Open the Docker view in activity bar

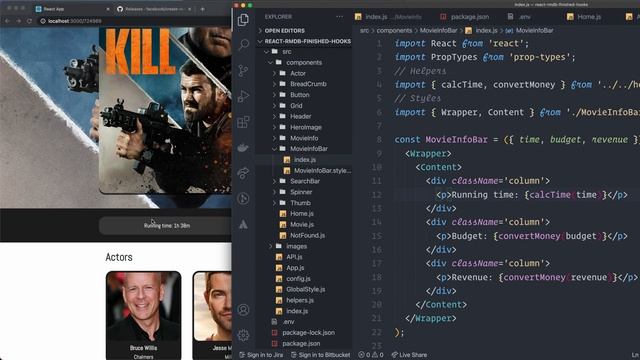tap(243, 147)
